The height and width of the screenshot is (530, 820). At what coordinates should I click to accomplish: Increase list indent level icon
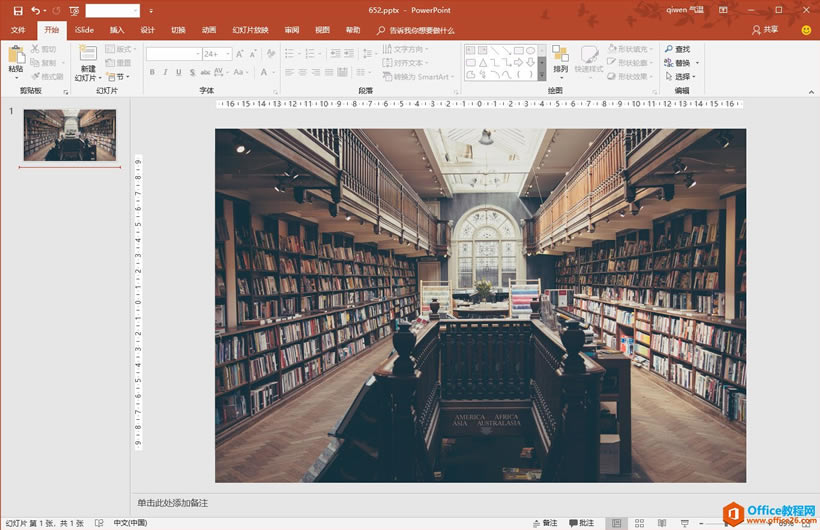349,54
